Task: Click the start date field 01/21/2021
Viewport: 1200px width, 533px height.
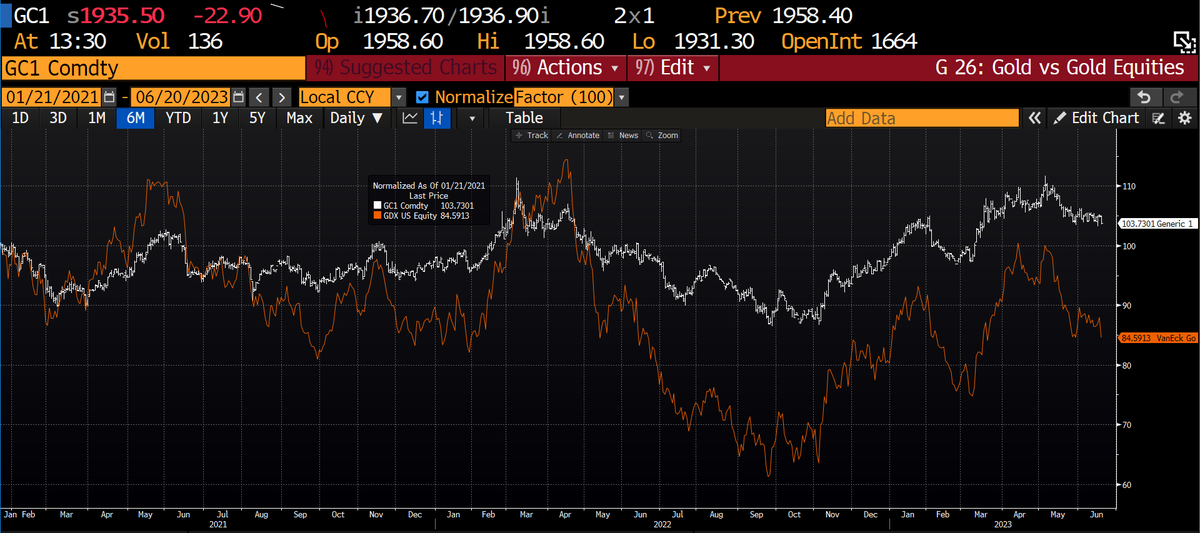Action: (53, 98)
